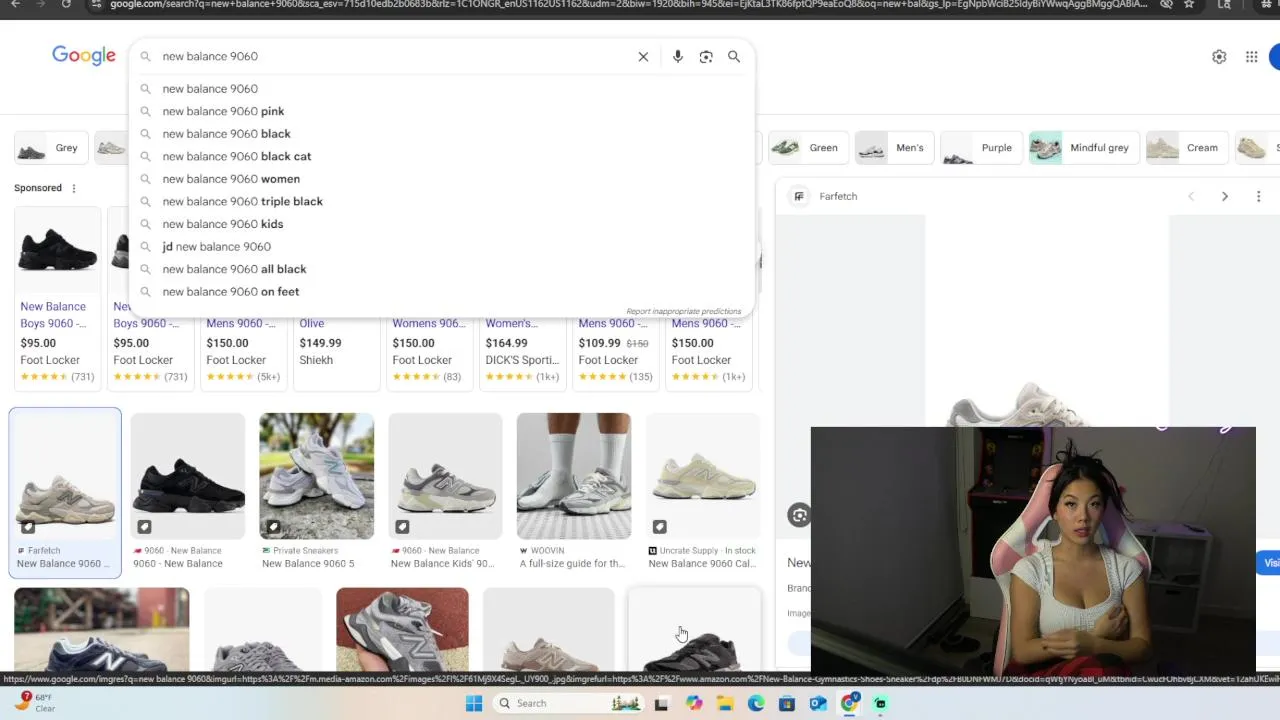Open navy blue sneaker image thumbnail

[101, 629]
